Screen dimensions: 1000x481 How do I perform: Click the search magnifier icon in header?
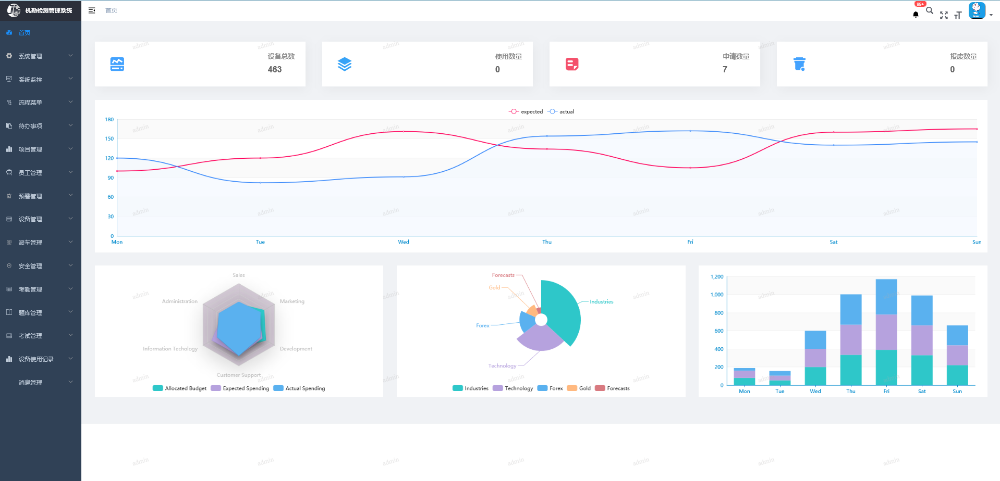click(x=930, y=11)
